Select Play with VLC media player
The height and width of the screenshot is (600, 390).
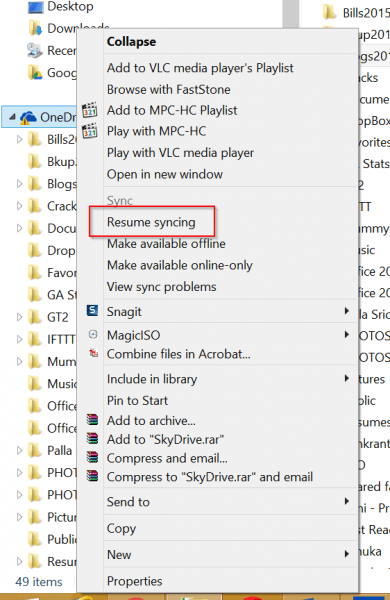(180, 153)
